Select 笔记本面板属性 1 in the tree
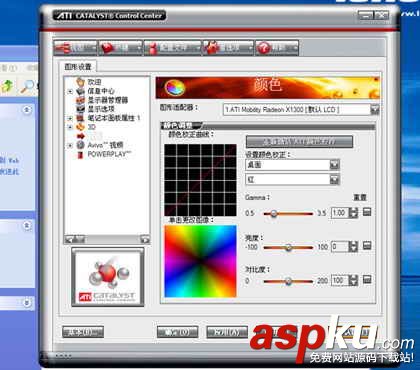 coord(114,118)
